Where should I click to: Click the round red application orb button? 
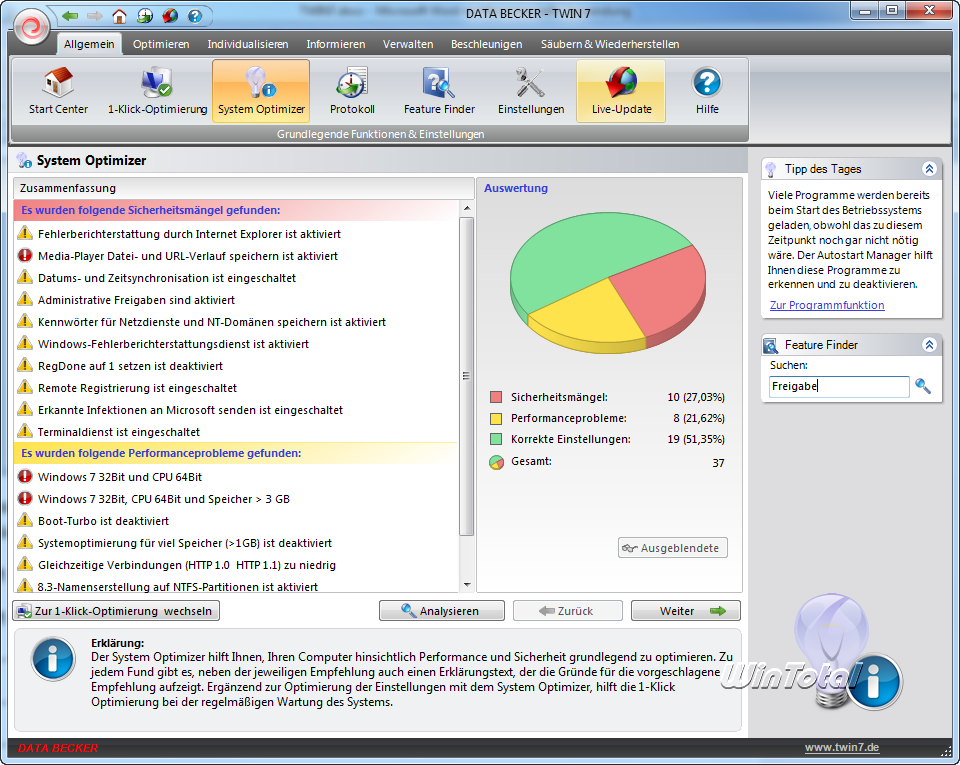[x=31, y=26]
